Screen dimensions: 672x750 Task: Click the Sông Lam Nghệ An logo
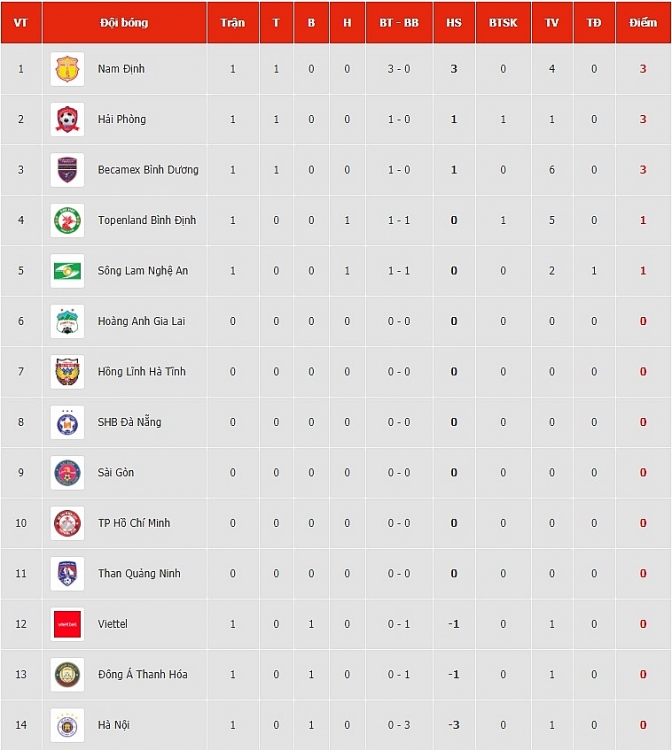[x=67, y=271]
